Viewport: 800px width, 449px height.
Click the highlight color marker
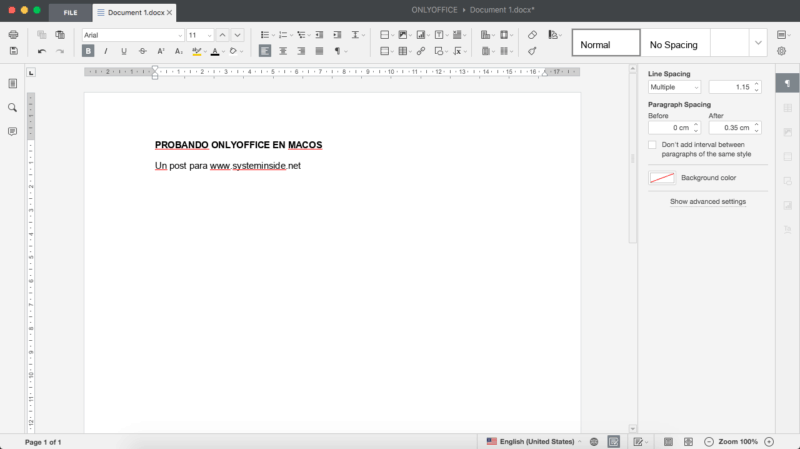pos(196,51)
